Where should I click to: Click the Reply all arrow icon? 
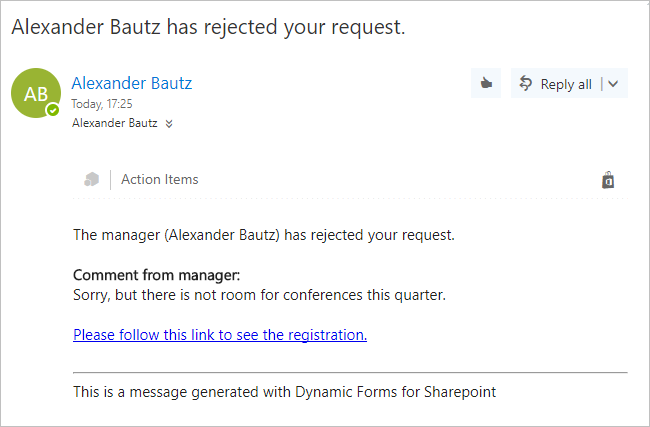click(525, 84)
